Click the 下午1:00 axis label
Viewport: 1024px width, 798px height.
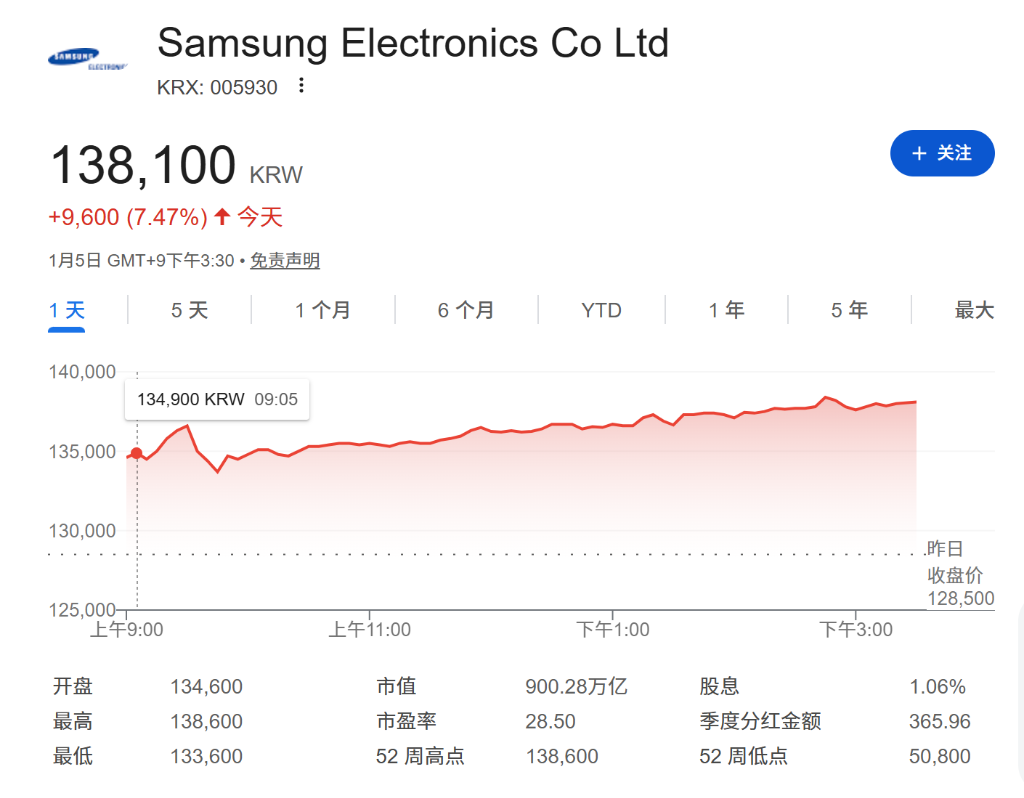pyautogui.click(x=612, y=629)
